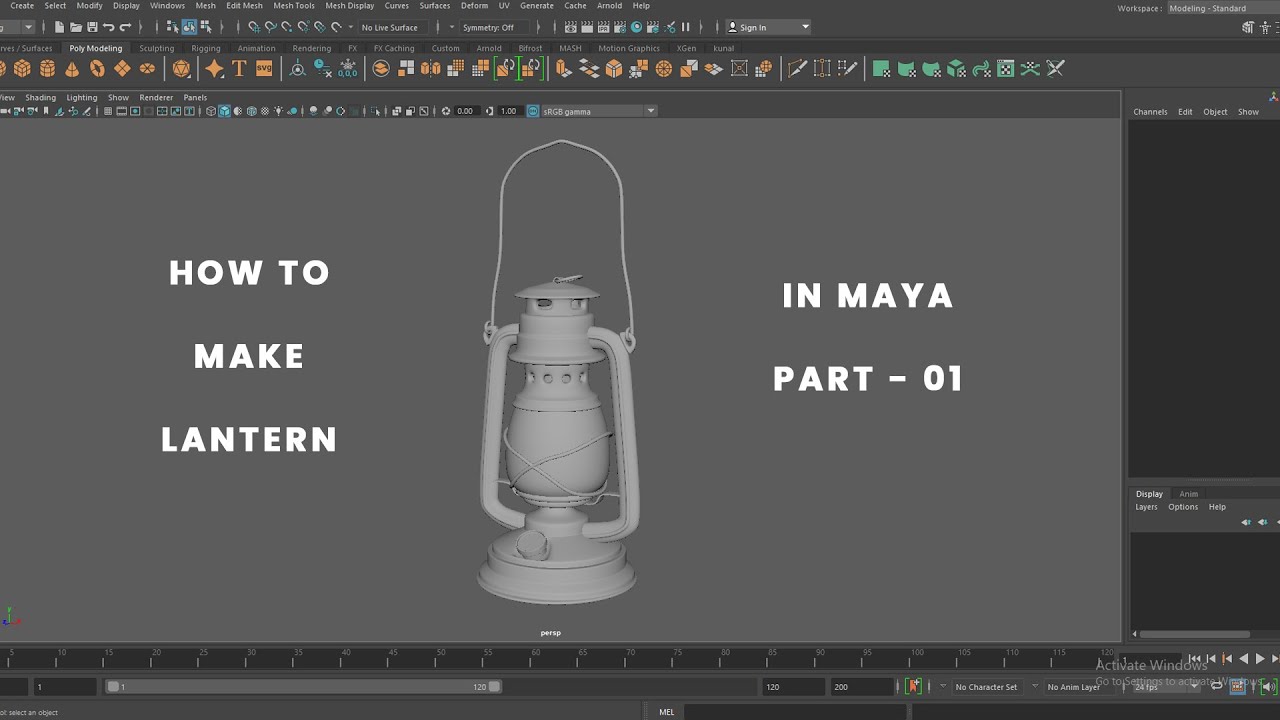Create a polygon torus from the shelf

97,68
